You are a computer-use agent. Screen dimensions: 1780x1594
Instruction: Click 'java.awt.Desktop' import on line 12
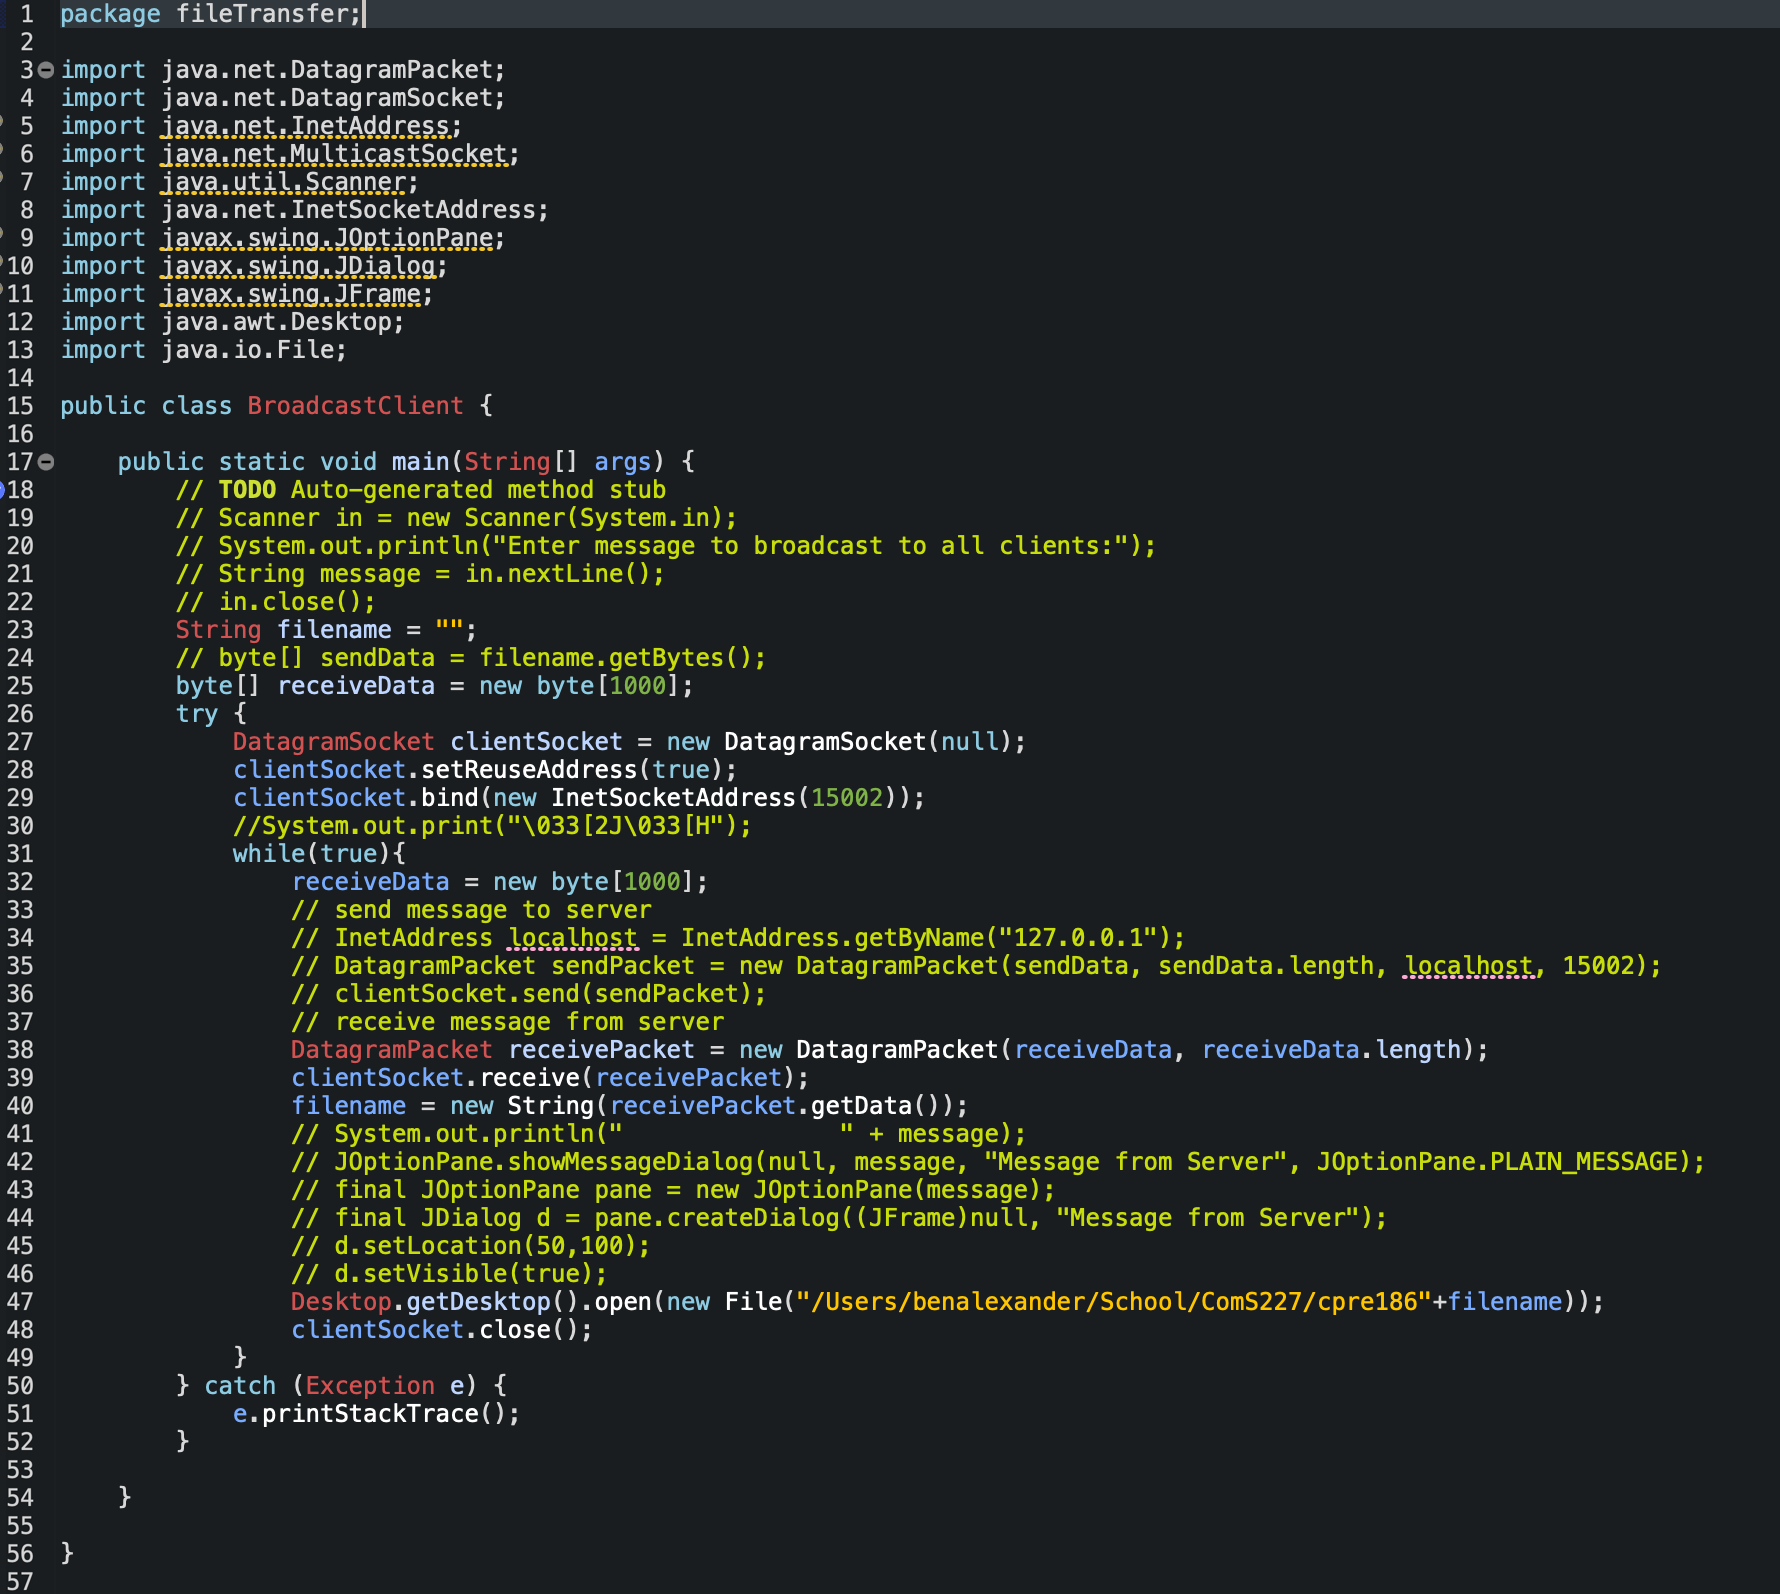pos(277,322)
